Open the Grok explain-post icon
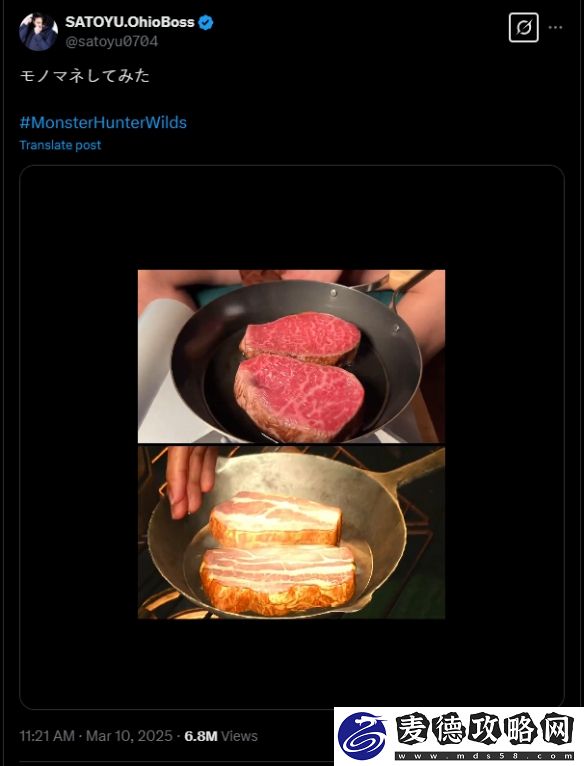The image size is (584, 766). point(523,27)
